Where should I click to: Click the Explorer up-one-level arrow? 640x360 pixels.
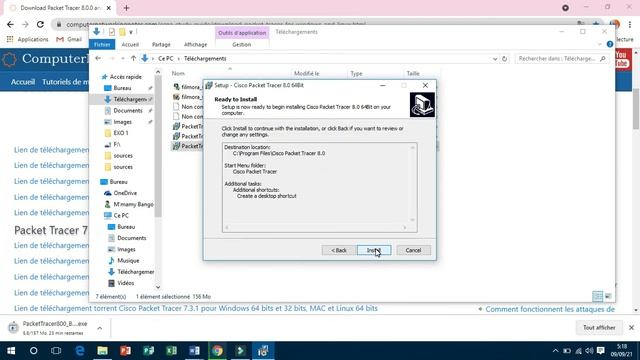[x=133, y=59]
